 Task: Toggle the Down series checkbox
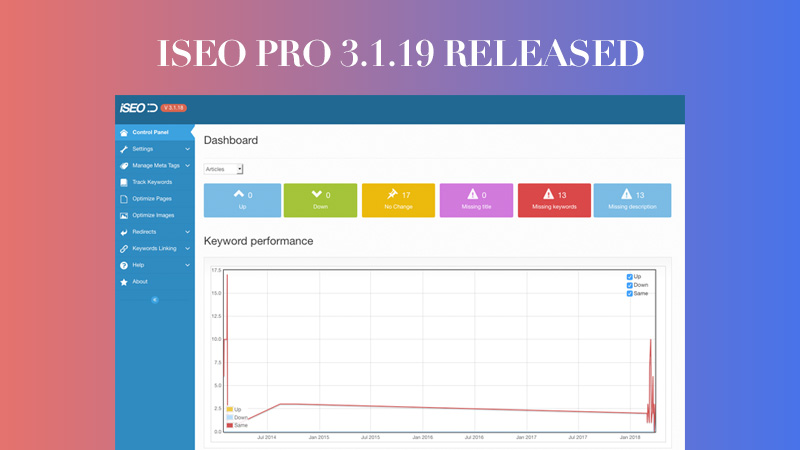(x=629, y=285)
